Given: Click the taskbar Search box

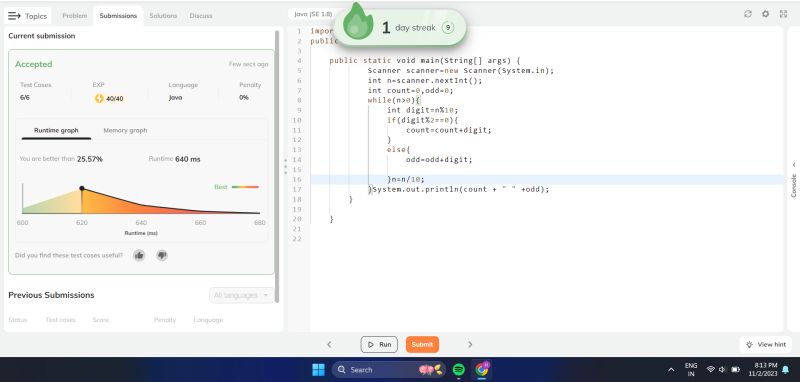Looking at the screenshot, I should pos(389,370).
